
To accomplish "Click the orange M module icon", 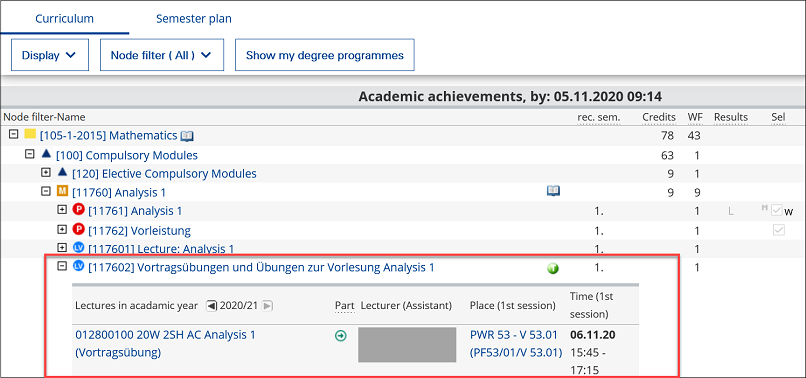I will [x=62, y=192].
